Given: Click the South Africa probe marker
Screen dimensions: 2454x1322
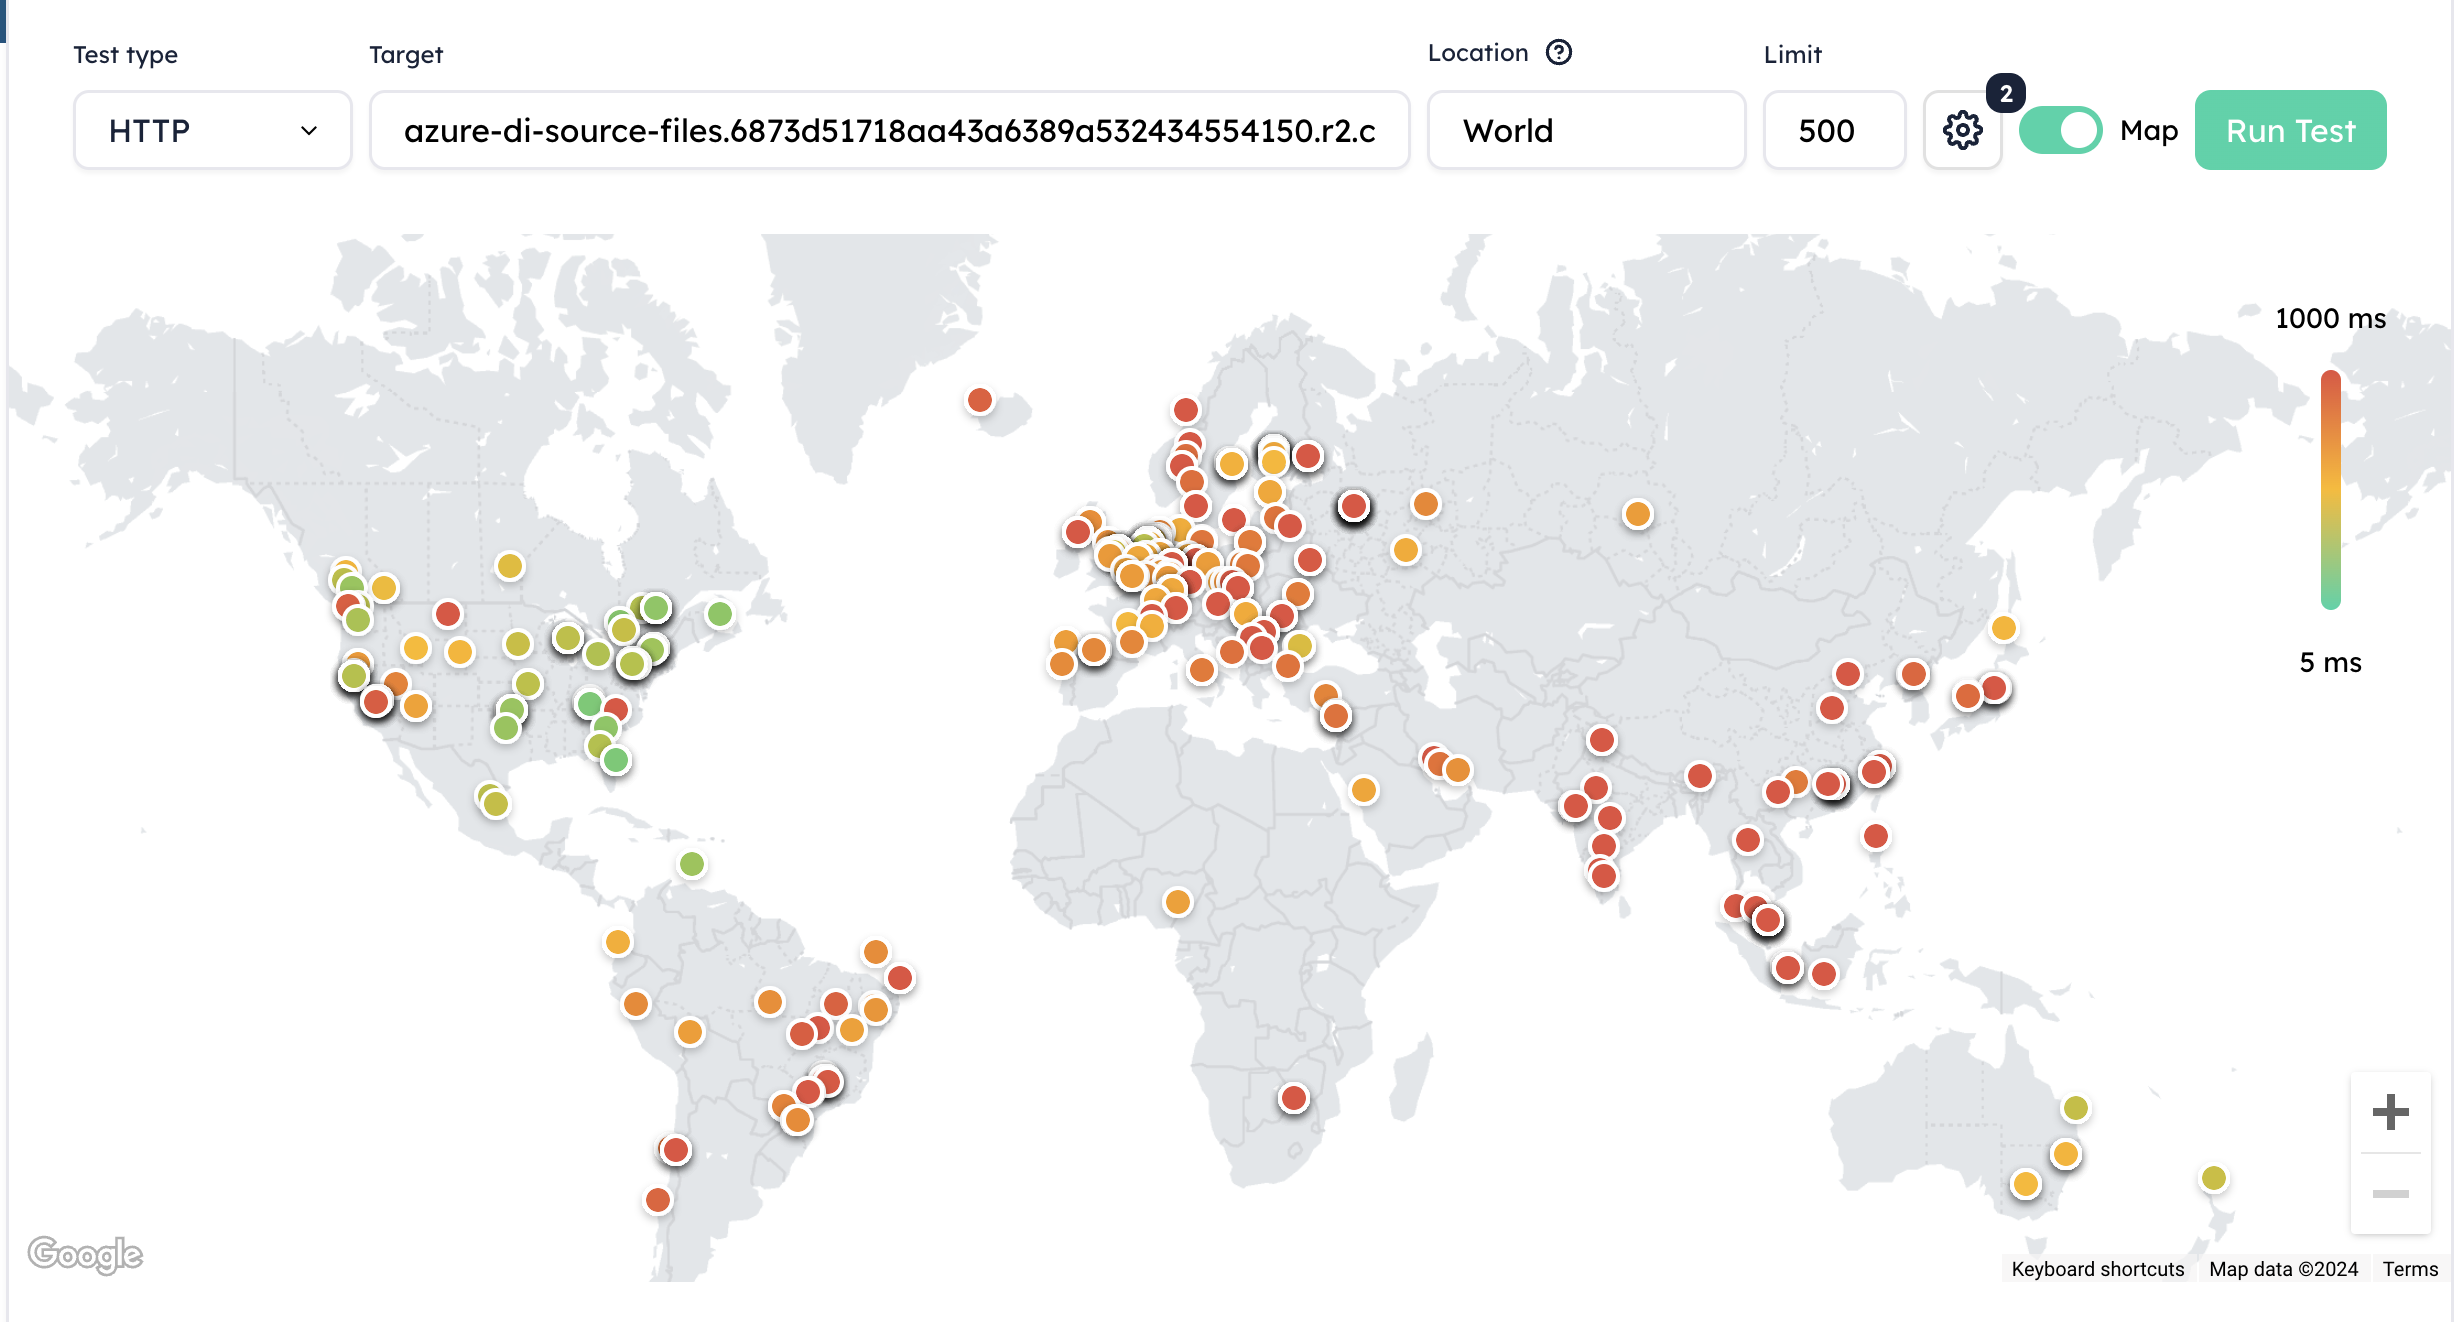Looking at the screenshot, I should click(x=1294, y=1098).
